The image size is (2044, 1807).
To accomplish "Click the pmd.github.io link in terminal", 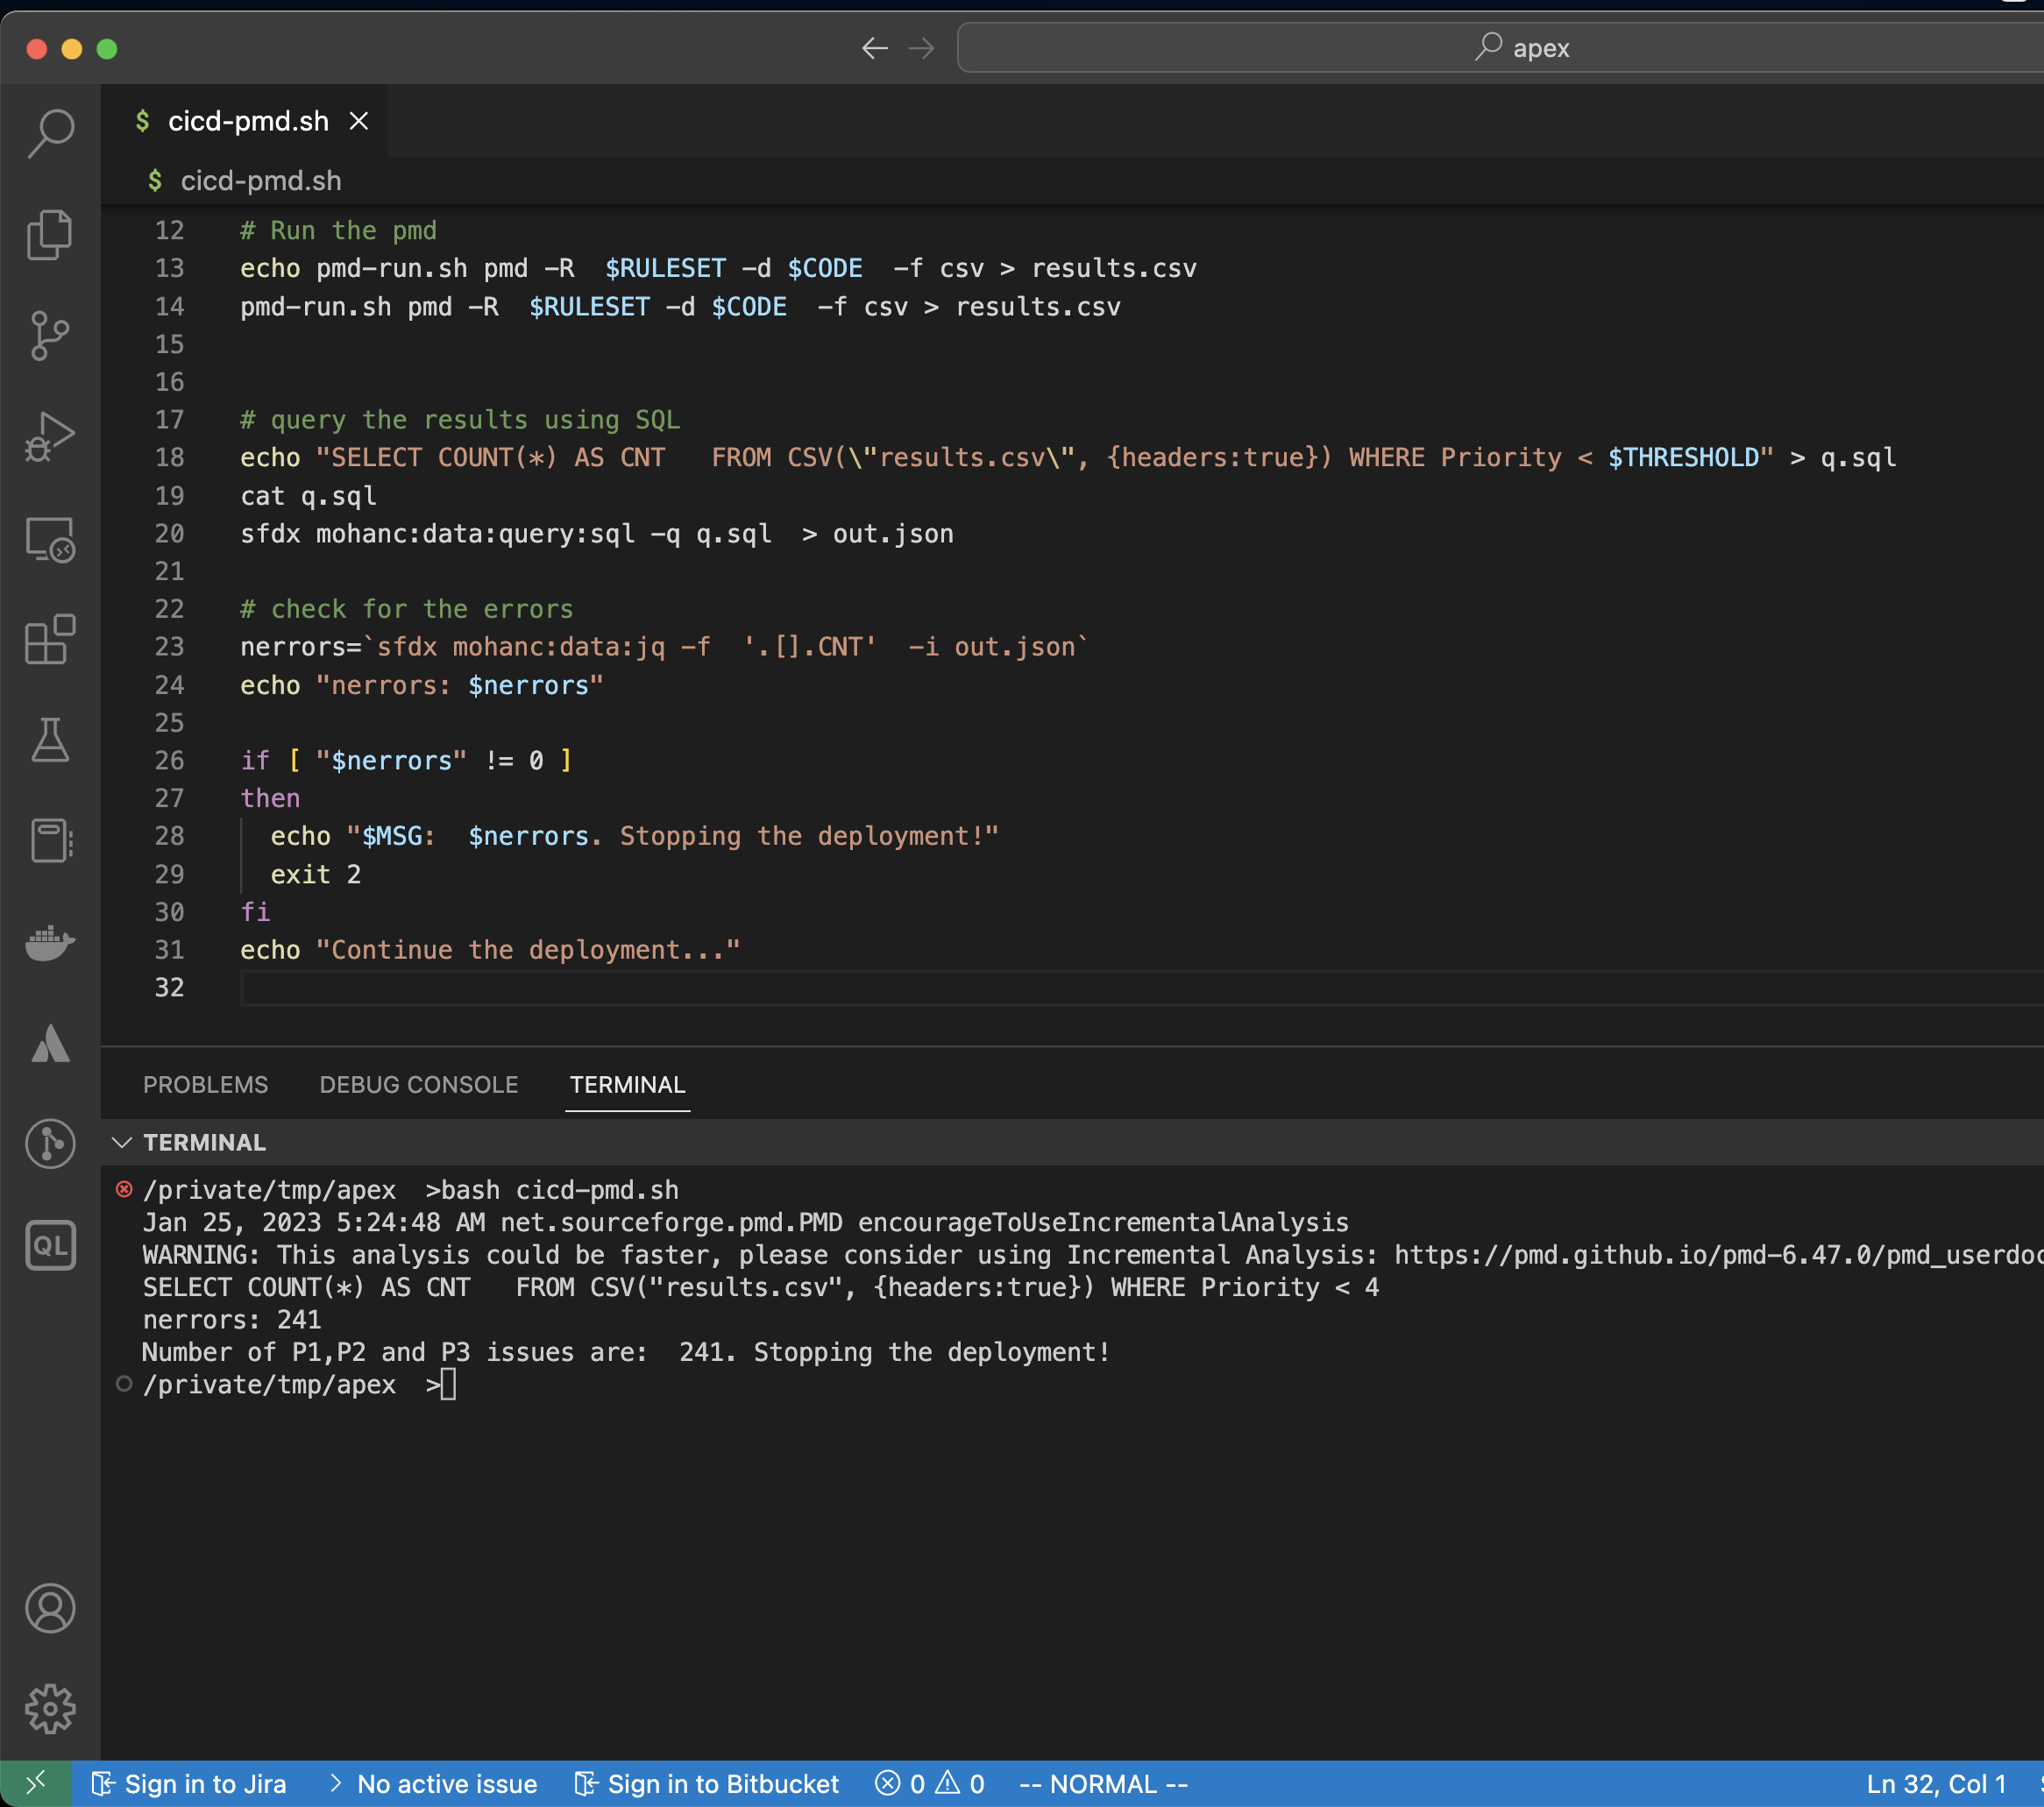I will point(1718,1255).
